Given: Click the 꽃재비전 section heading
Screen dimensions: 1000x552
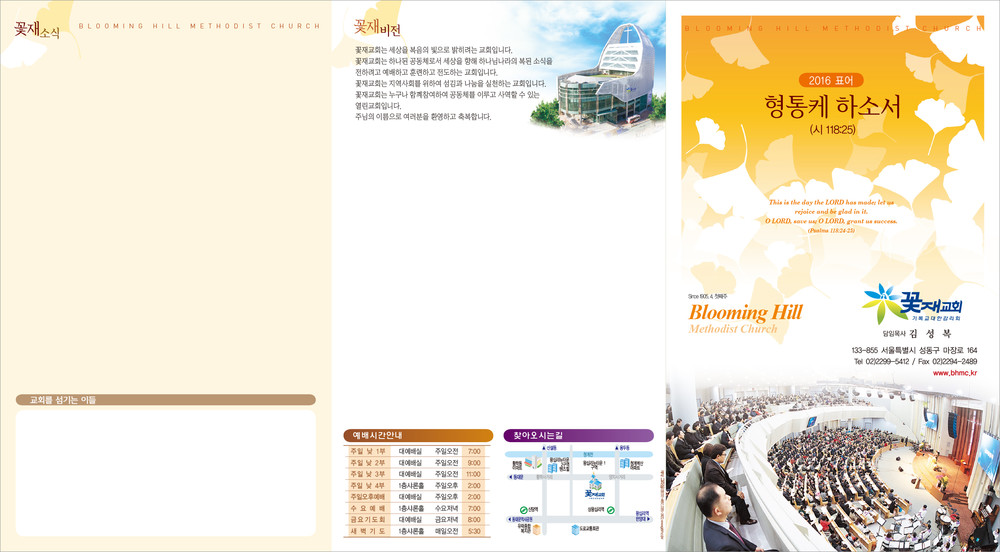Looking at the screenshot, I should tap(377, 27).
